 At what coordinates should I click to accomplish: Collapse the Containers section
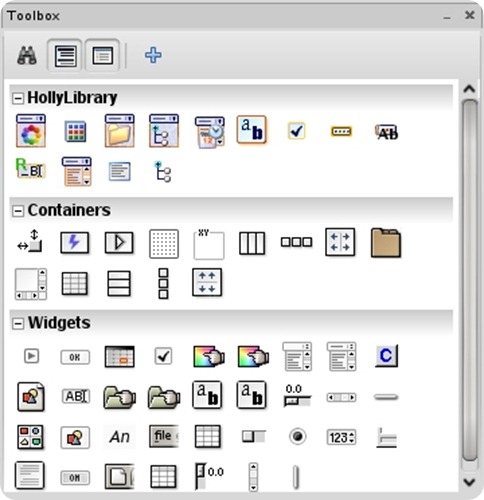18,211
